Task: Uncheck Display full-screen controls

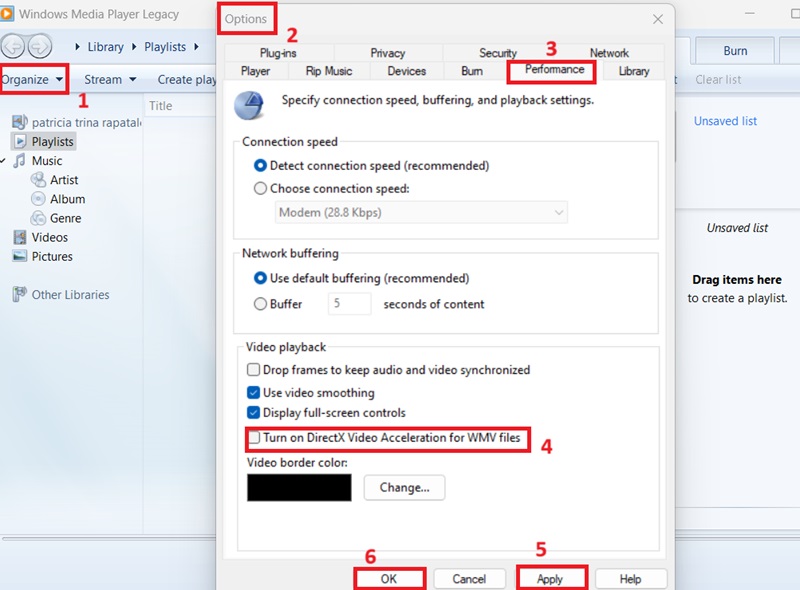Action: (253, 412)
